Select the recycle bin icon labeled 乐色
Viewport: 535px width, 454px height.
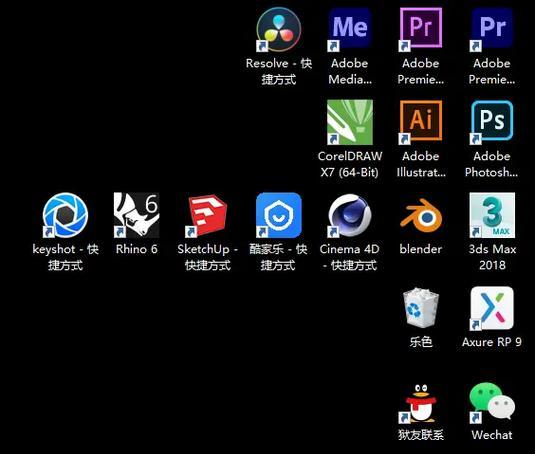coord(421,308)
